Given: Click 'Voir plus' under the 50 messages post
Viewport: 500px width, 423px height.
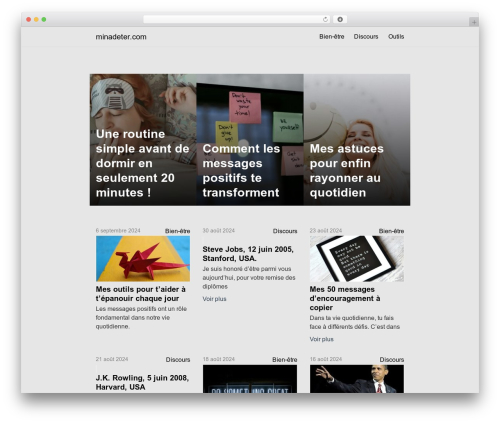Looking at the screenshot, I should [321, 339].
